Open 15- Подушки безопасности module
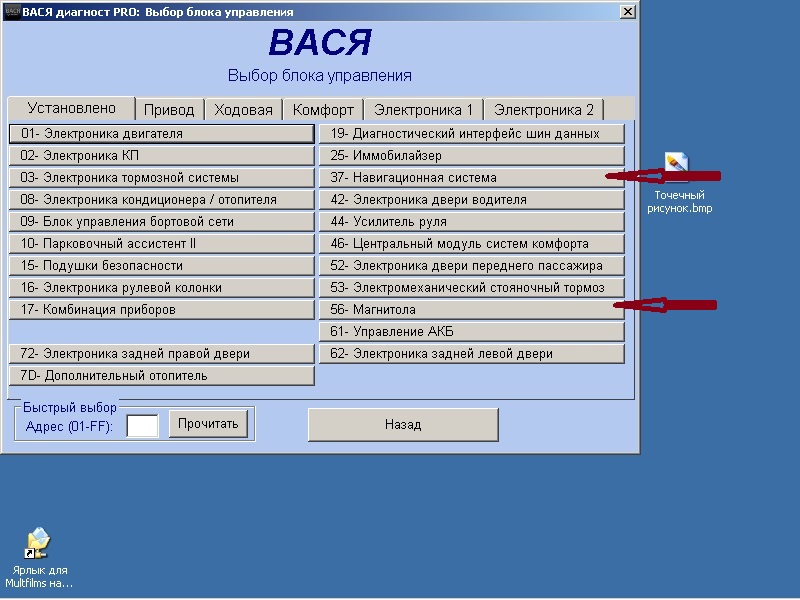 [161, 265]
